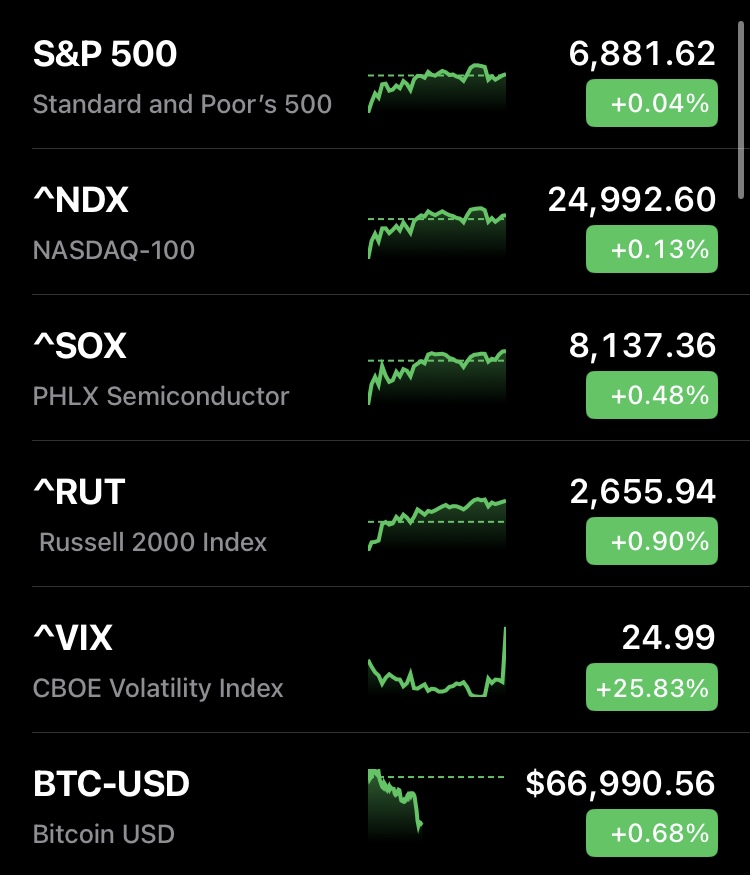
Task: View the NASDAQ-100 sparkline chart
Action: coord(437,234)
